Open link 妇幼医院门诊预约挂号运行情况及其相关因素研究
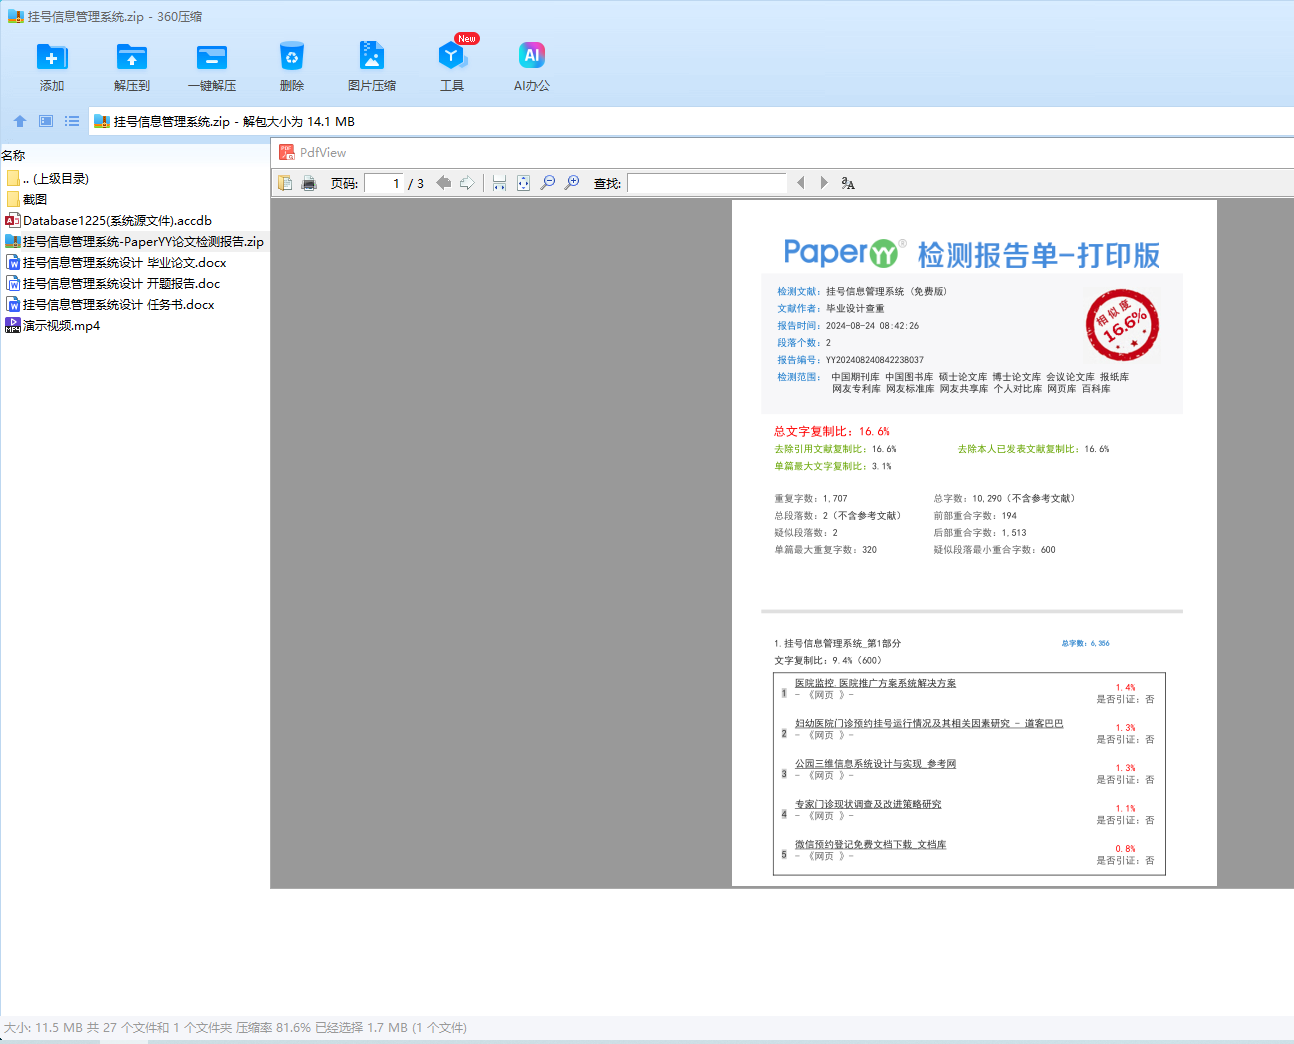The height and width of the screenshot is (1044, 1294). (x=929, y=723)
